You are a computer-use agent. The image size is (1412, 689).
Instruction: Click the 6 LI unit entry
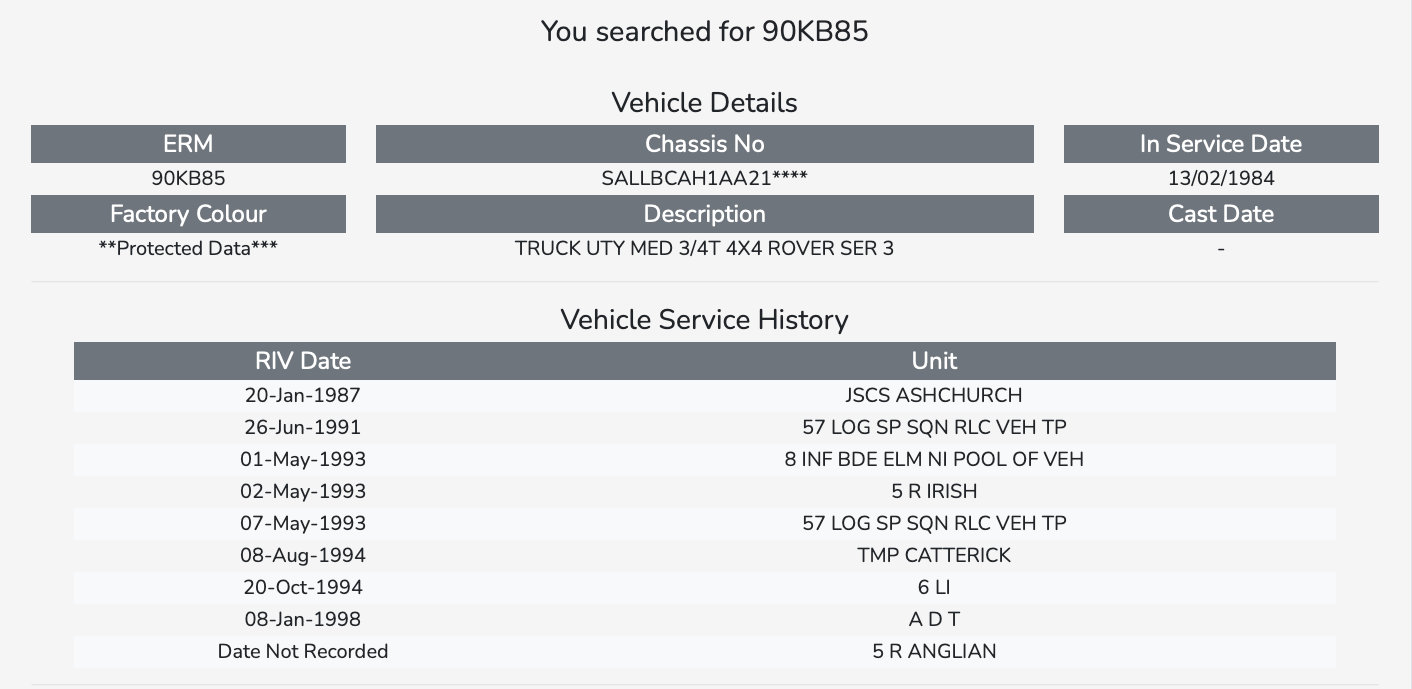coord(934,587)
